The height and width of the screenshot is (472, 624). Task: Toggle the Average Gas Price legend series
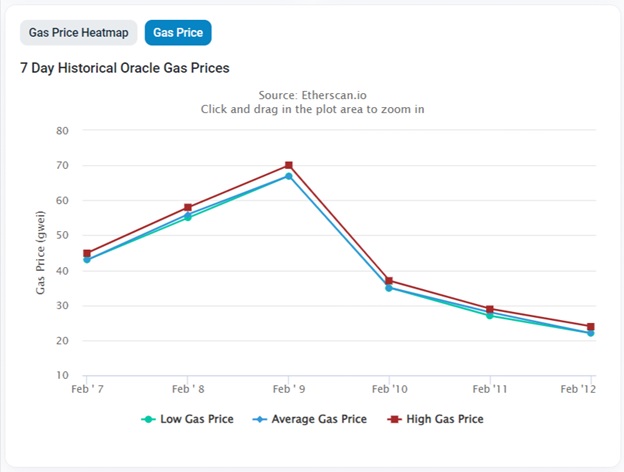(310, 419)
